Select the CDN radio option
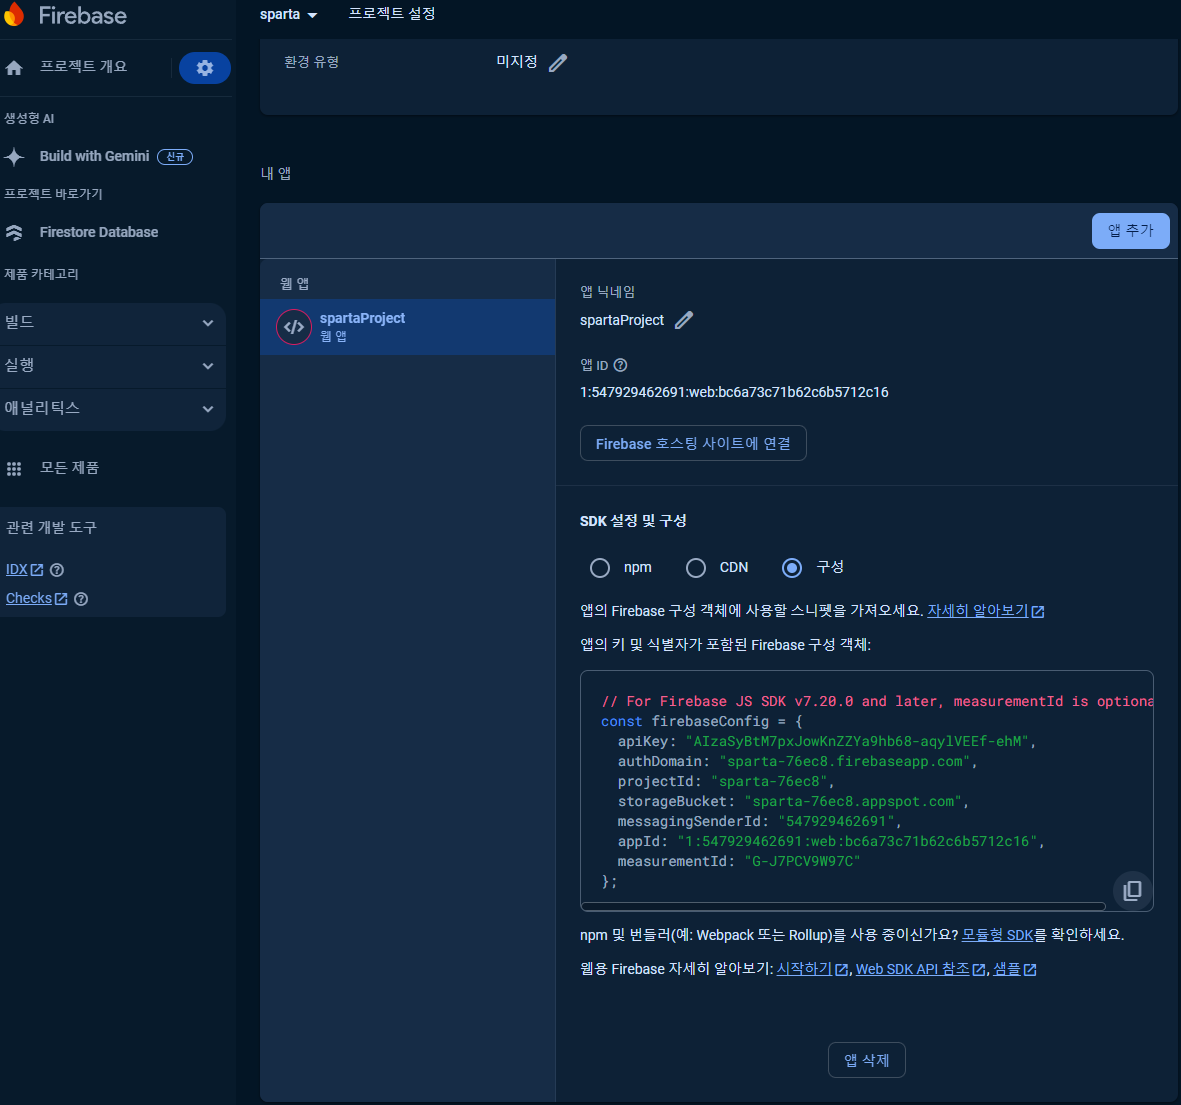Screen dimensions: 1181x1105 coord(696,567)
